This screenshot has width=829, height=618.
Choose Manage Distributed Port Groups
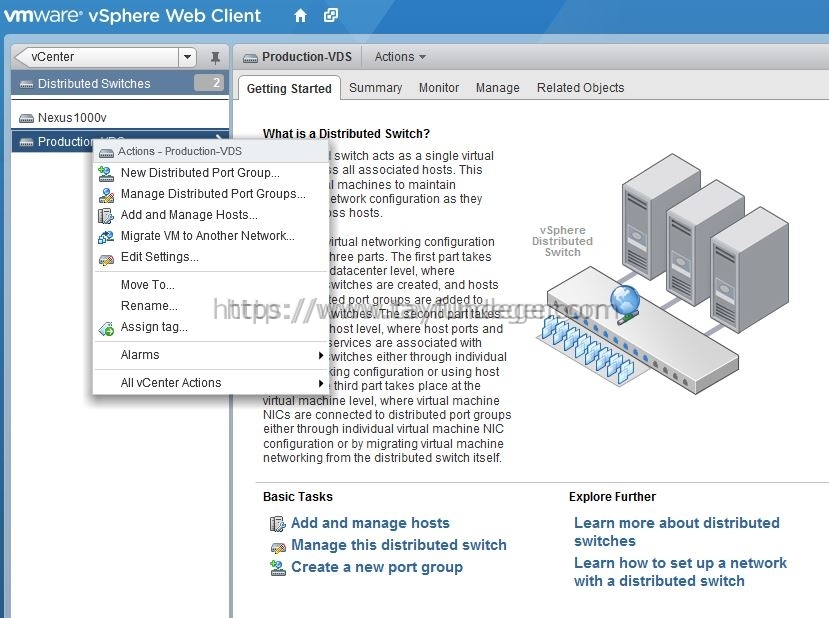tap(213, 194)
